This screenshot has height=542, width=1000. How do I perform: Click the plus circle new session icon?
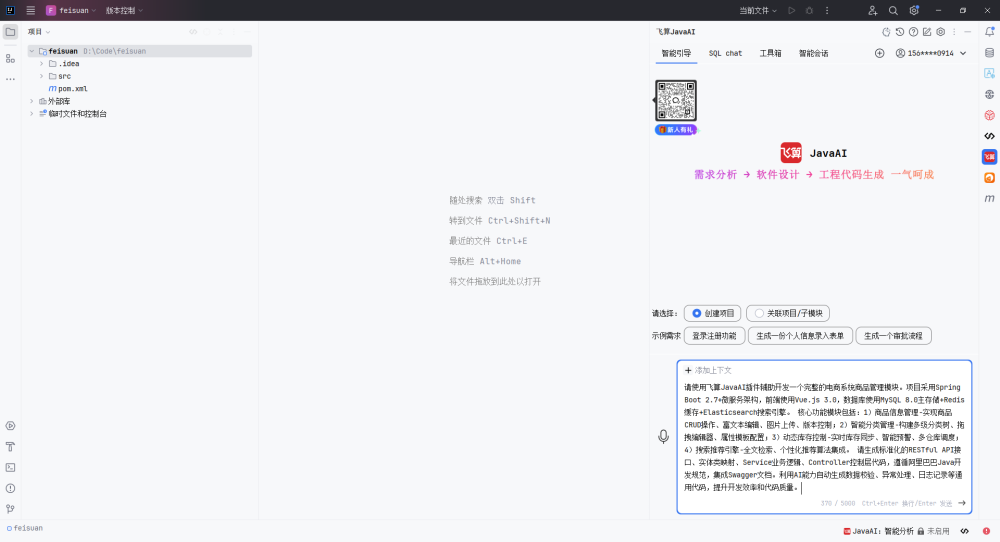[879, 54]
